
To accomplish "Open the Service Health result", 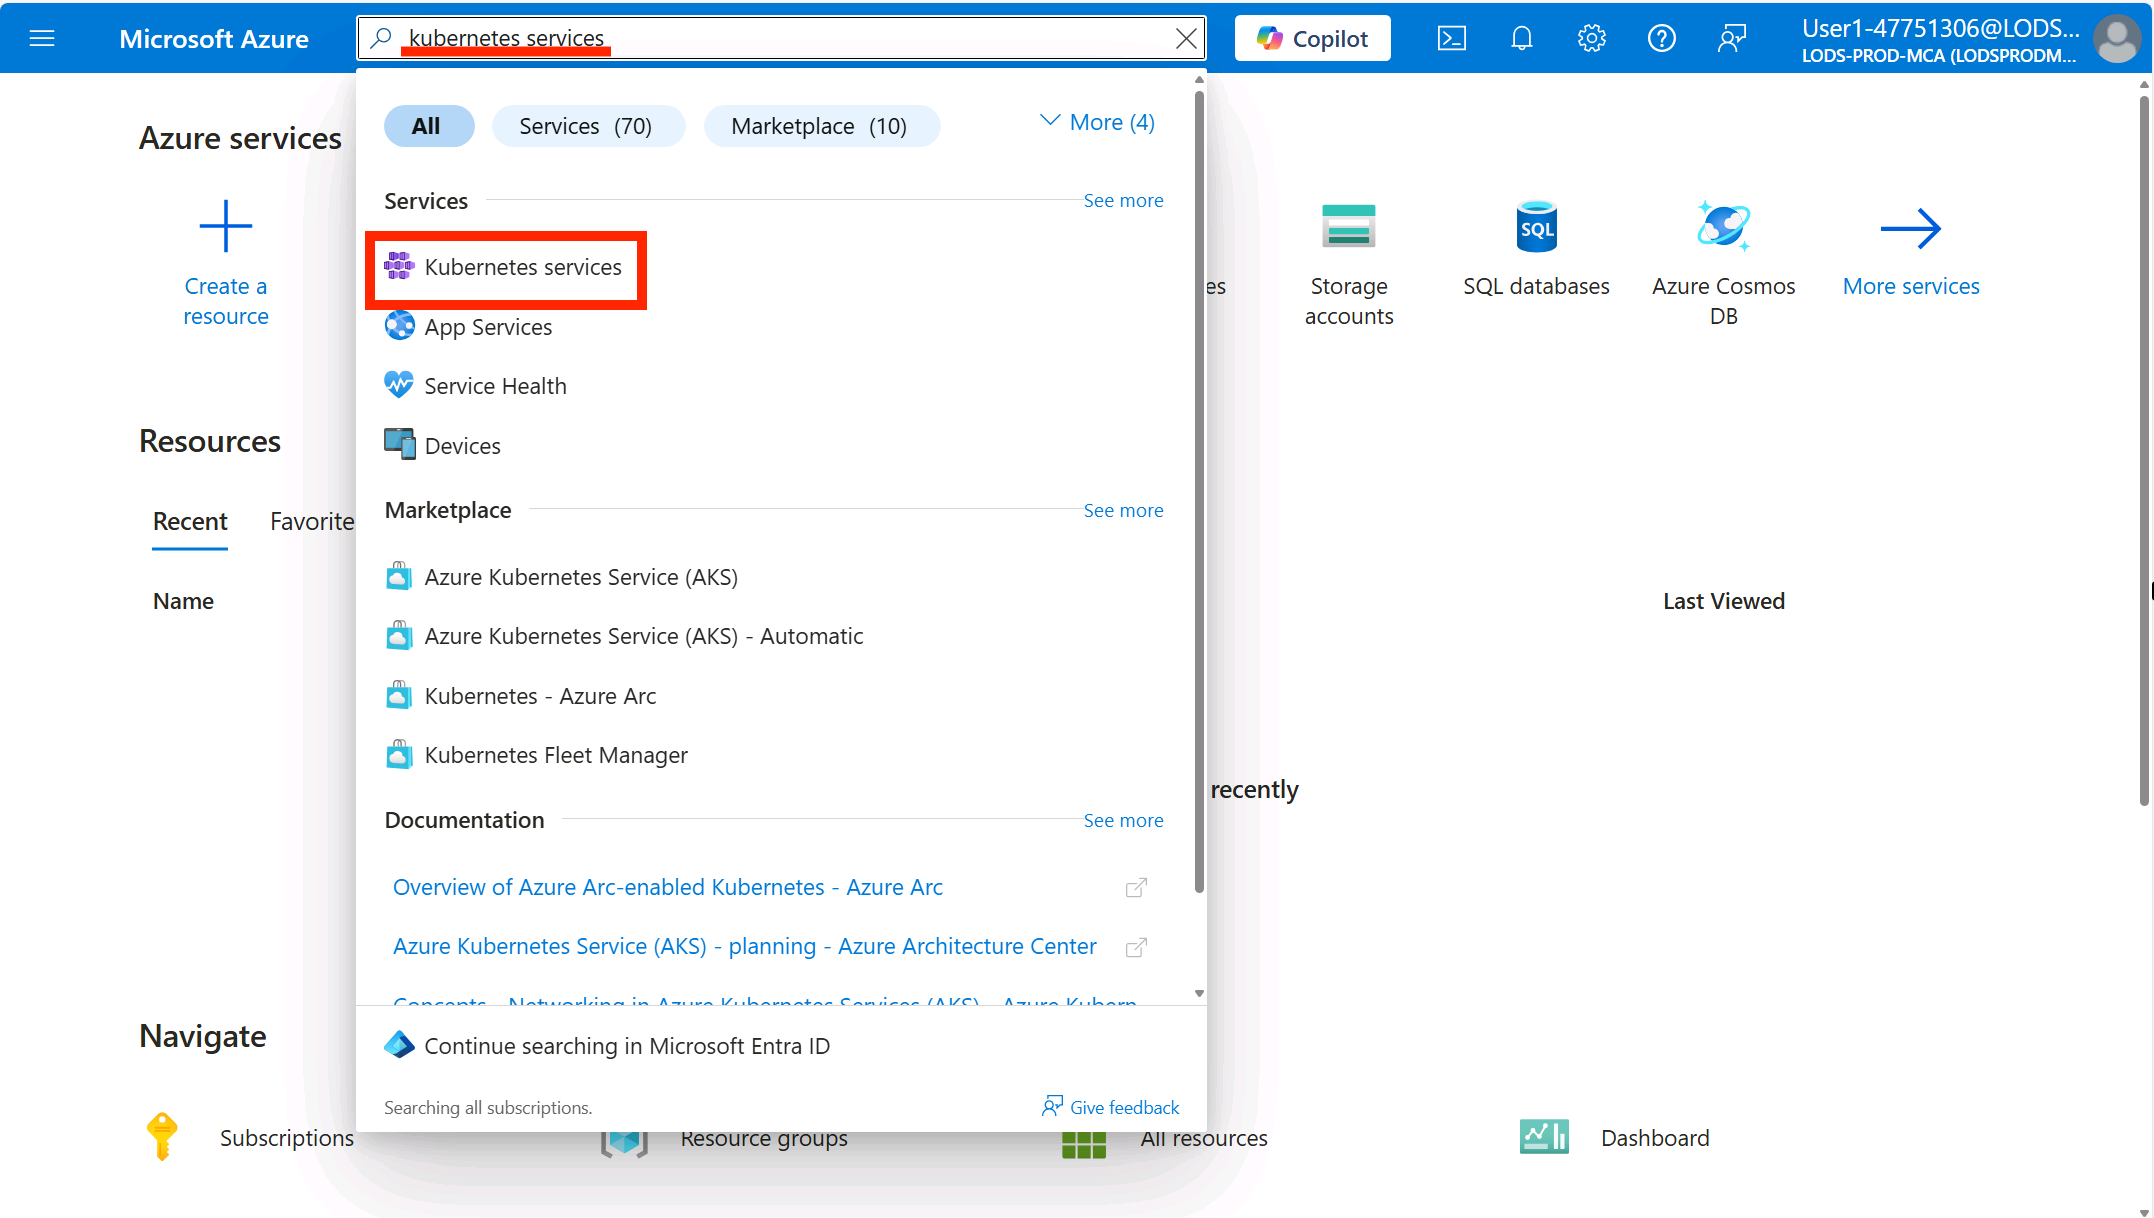I will click(x=476, y=386).
